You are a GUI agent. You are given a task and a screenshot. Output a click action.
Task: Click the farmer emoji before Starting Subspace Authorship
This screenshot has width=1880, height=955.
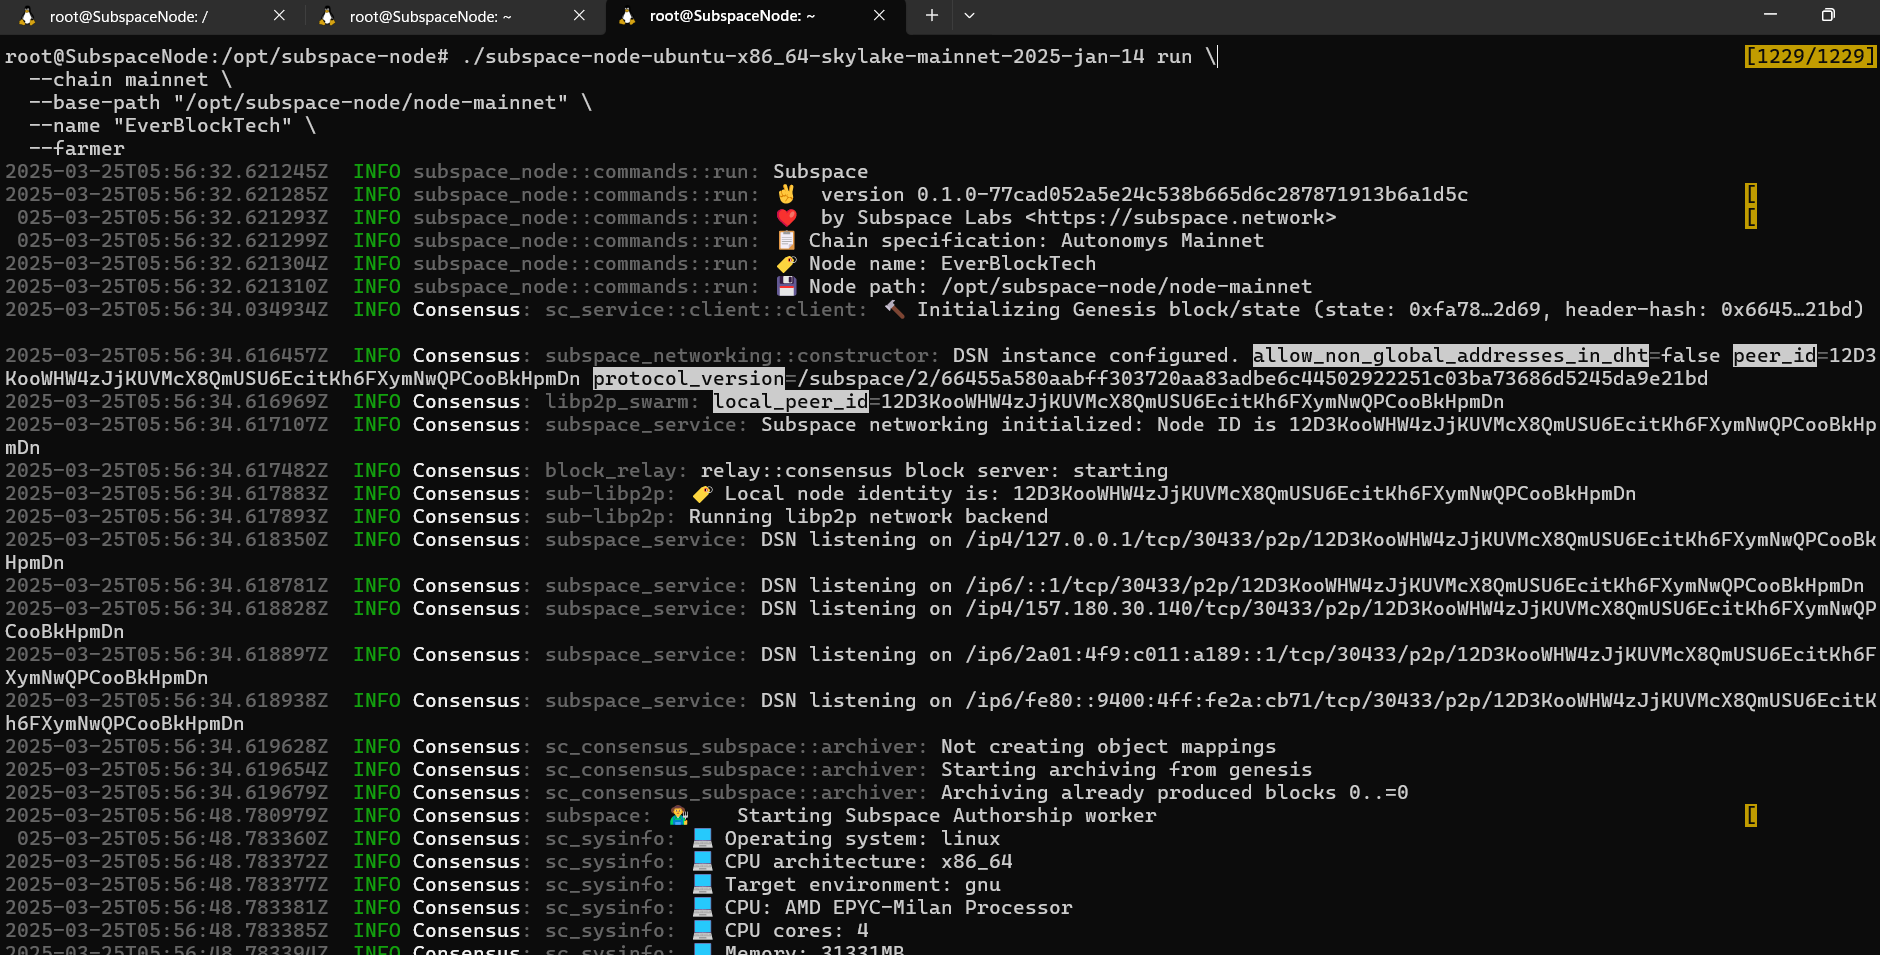(x=679, y=815)
